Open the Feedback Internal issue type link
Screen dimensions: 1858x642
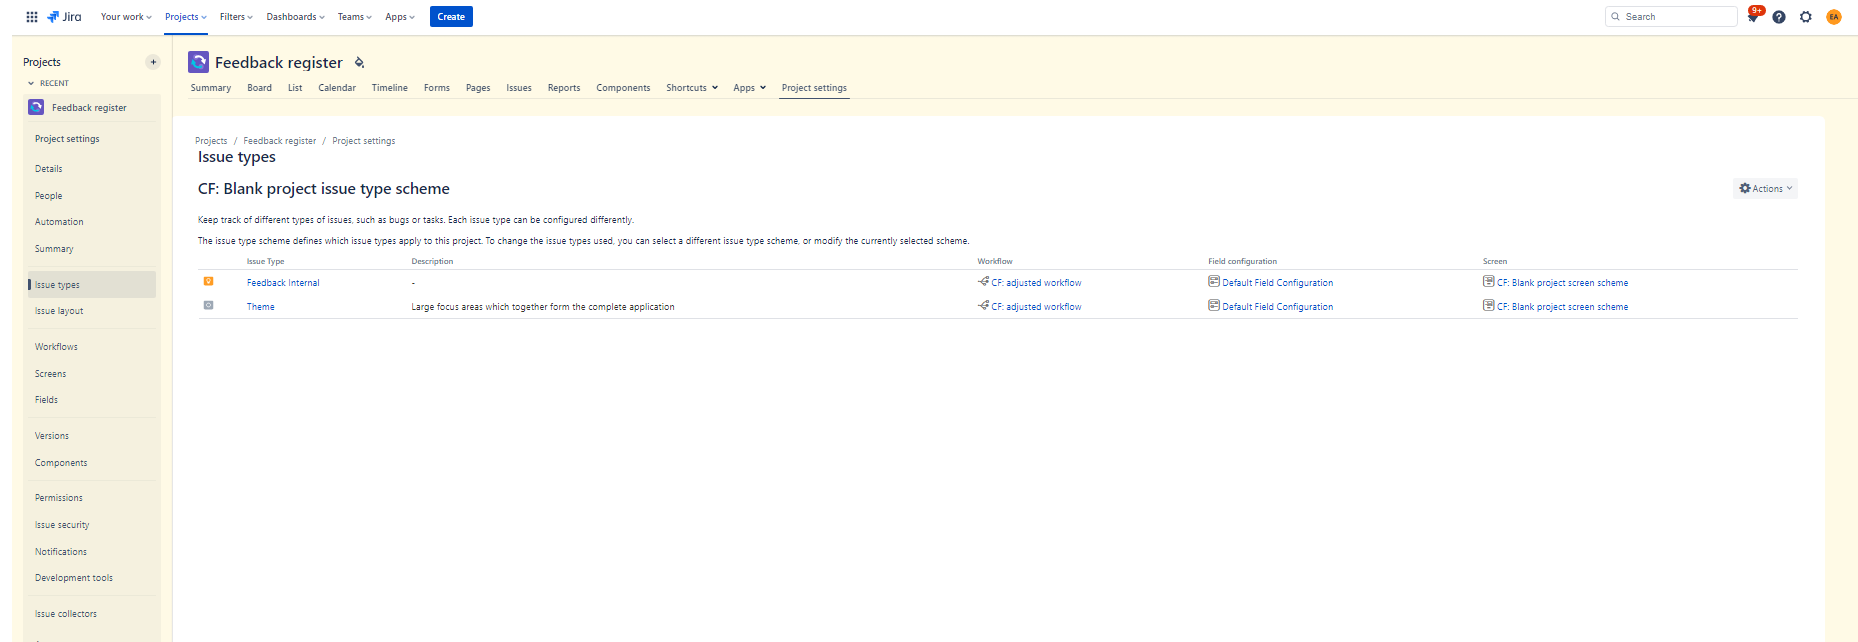283,283
